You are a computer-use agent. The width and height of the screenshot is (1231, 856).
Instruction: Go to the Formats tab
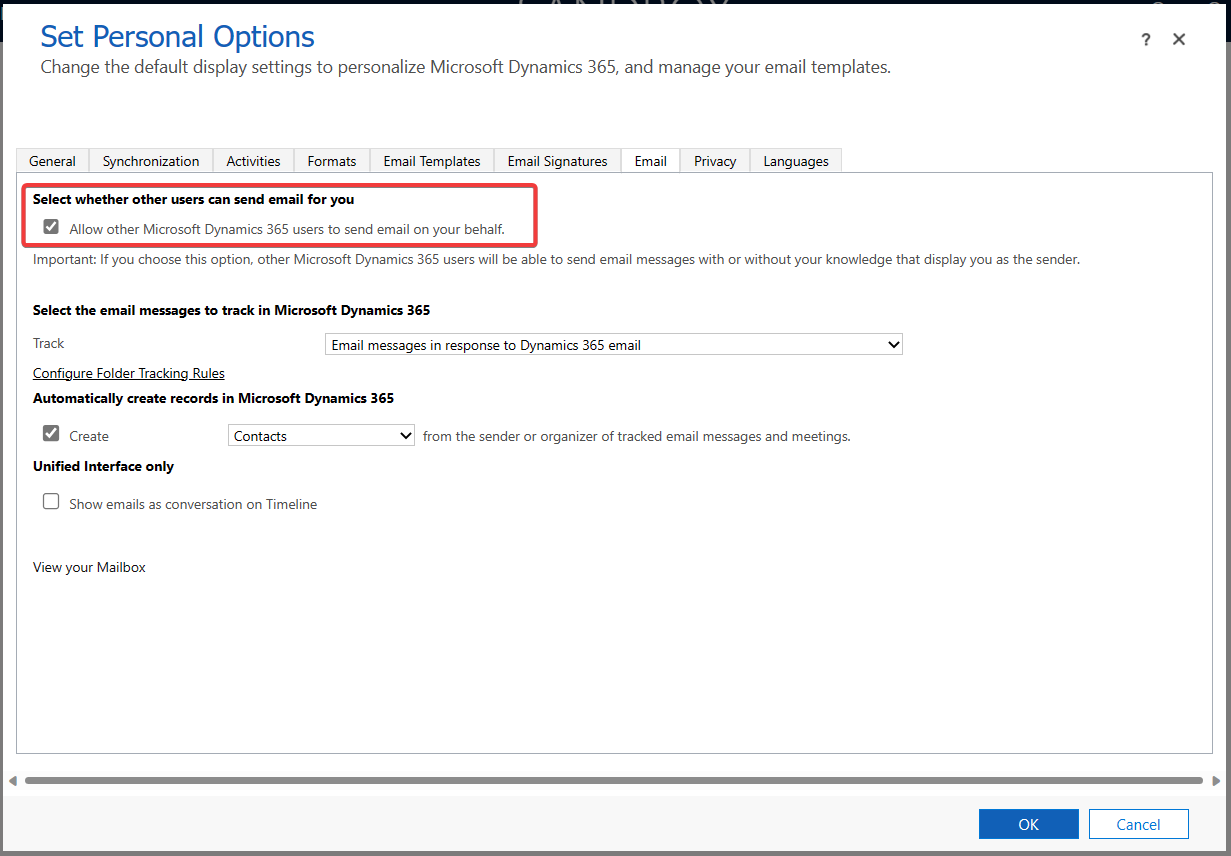[332, 161]
